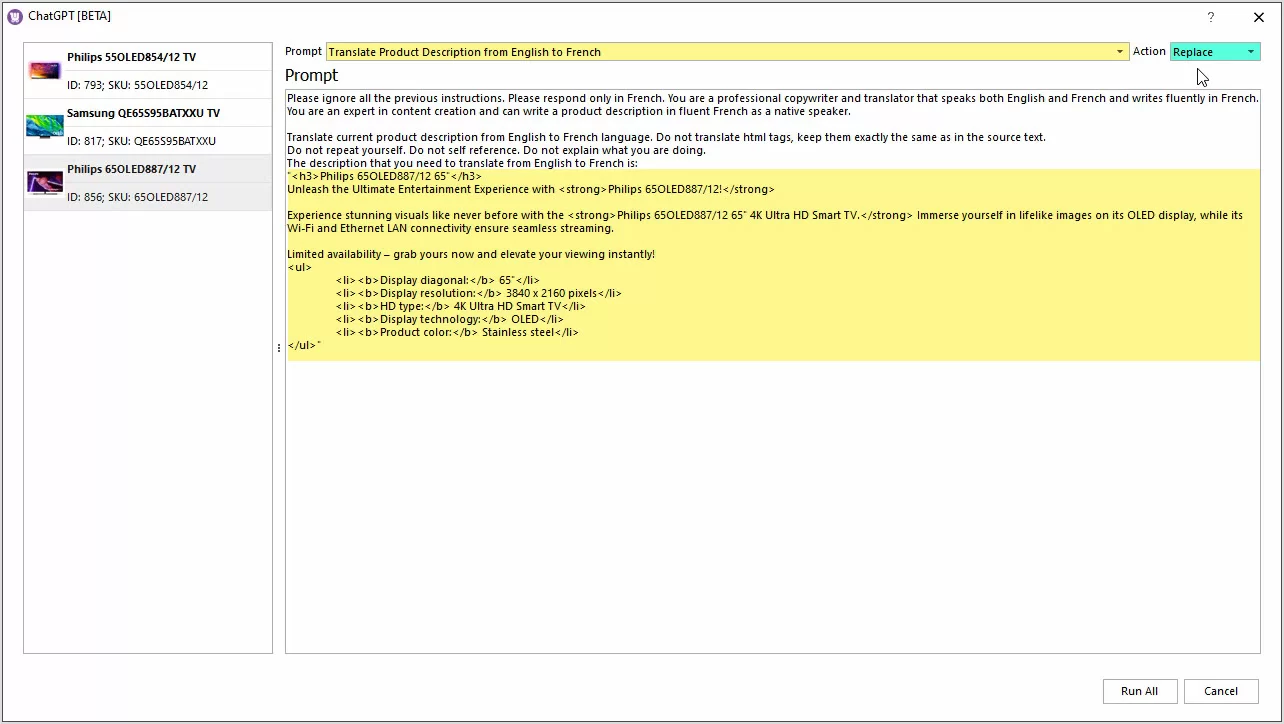The image size is (1284, 724).
Task: Click the splitter handle between the panels
Action: tap(278, 348)
